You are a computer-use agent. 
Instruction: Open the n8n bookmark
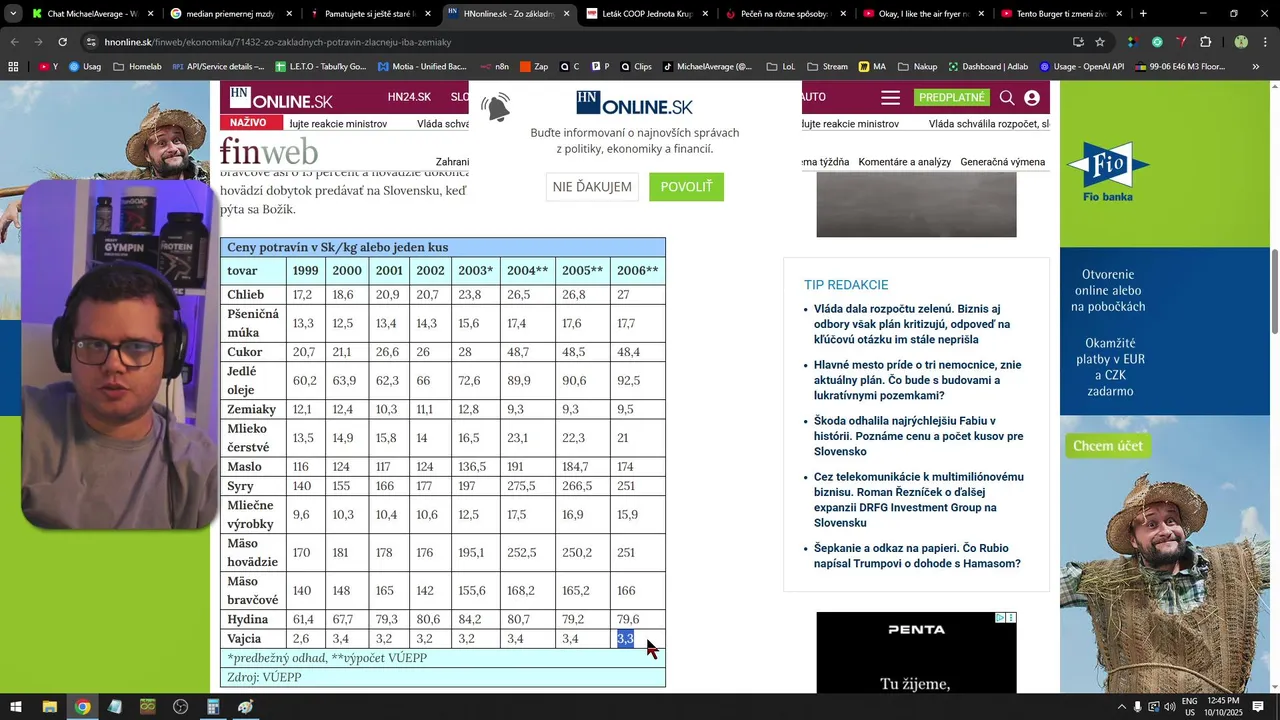click(494, 67)
